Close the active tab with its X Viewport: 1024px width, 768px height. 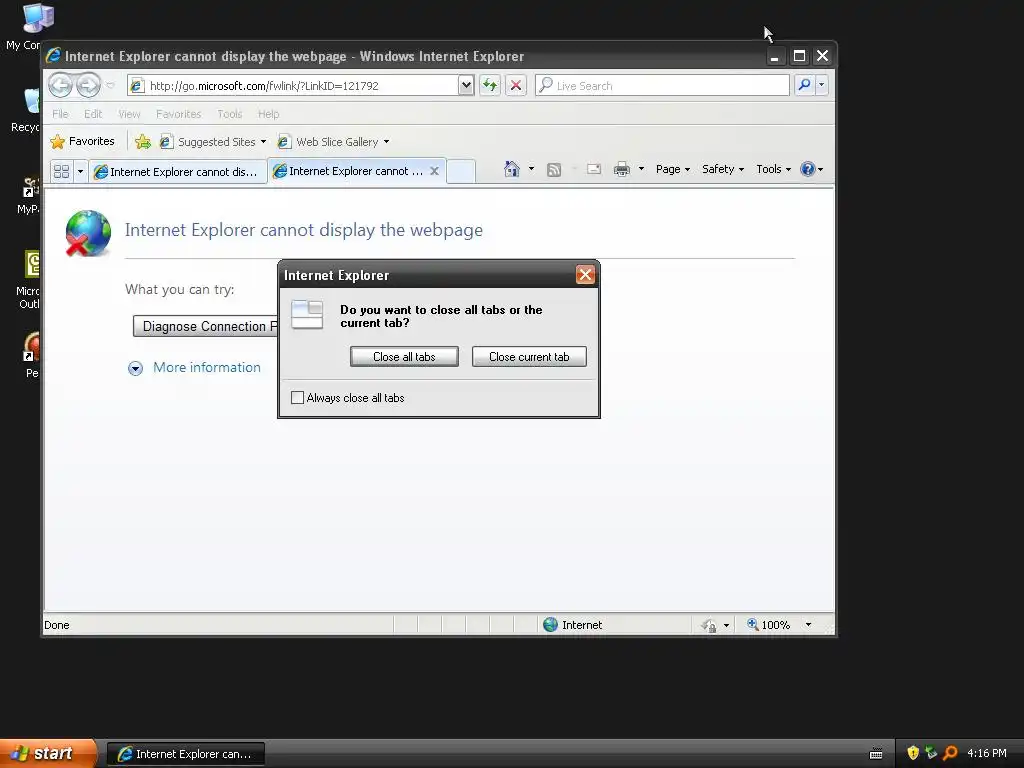point(434,170)
